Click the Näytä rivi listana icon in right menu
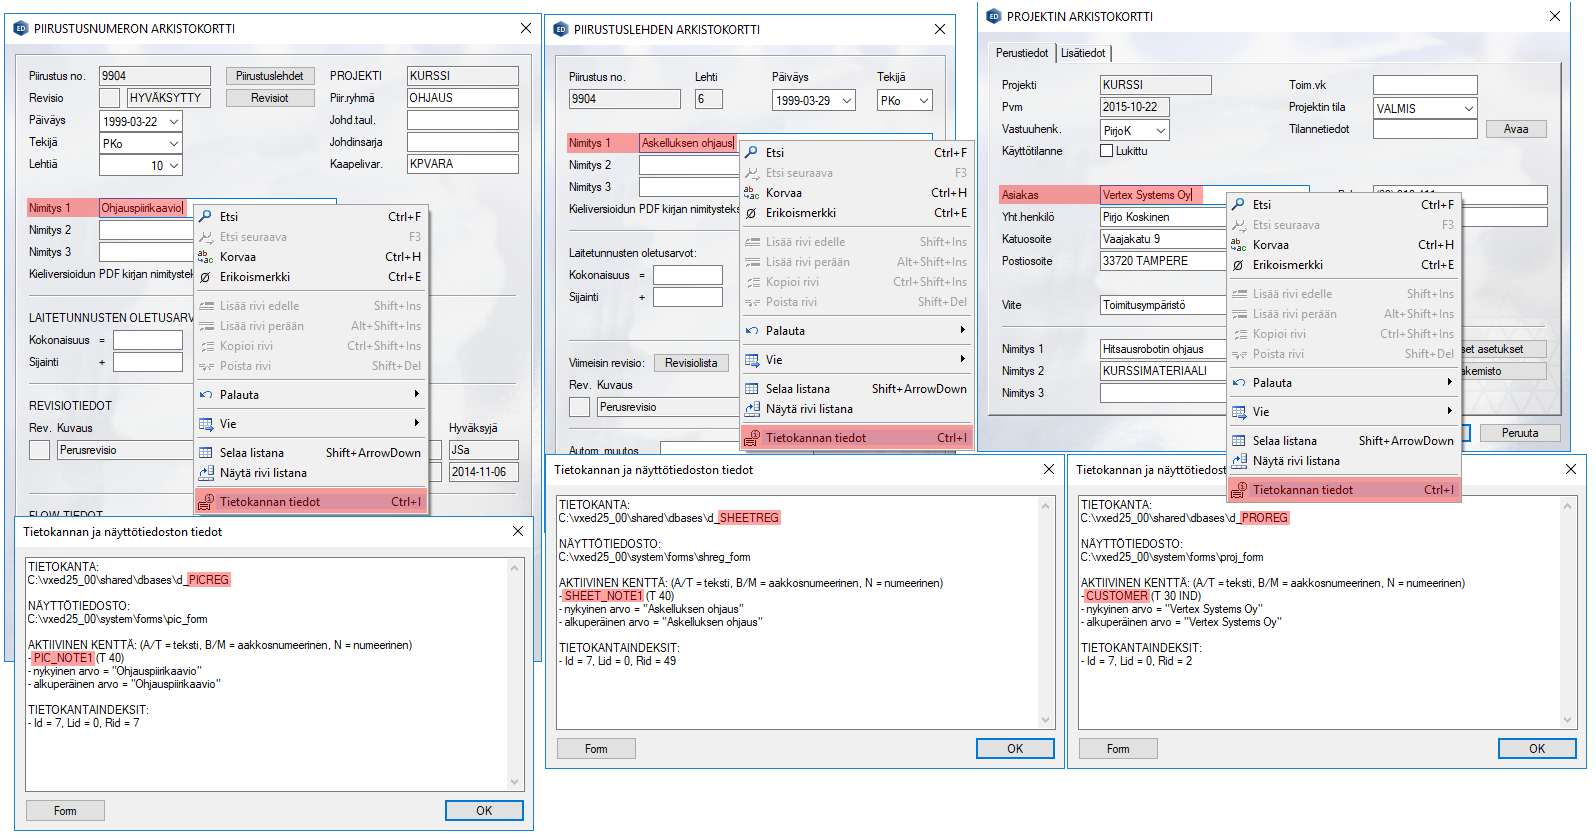 1238,461
